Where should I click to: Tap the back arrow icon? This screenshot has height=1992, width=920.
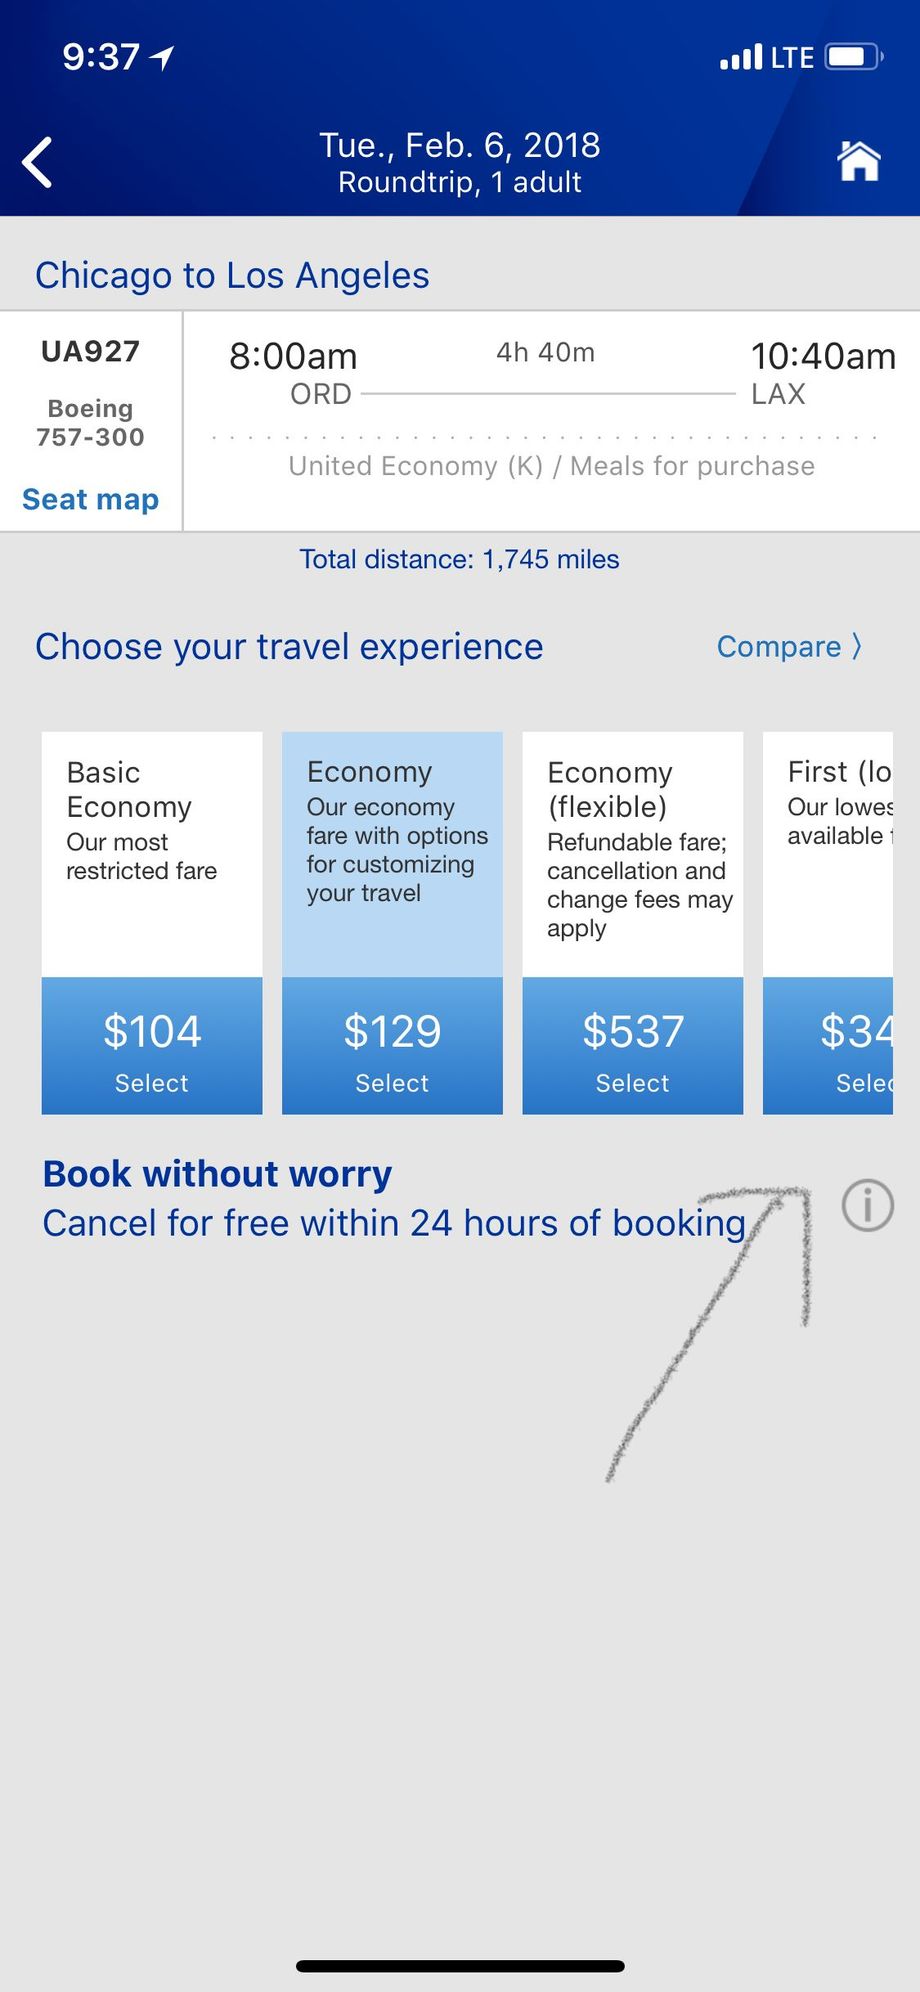[x=38, y=162]
